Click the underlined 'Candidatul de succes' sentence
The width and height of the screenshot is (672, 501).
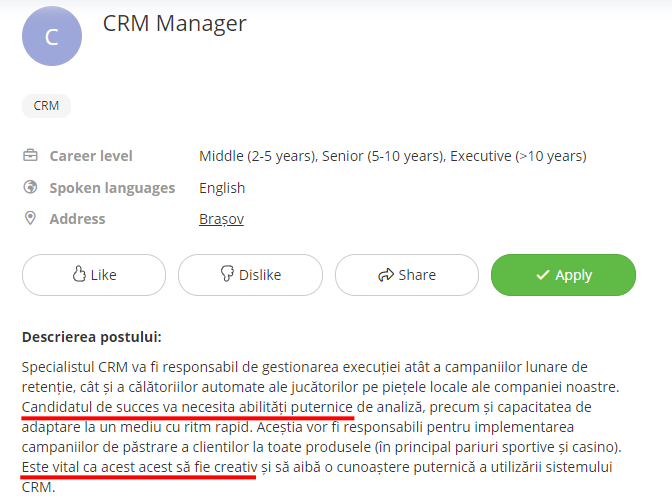click(187, 406)
